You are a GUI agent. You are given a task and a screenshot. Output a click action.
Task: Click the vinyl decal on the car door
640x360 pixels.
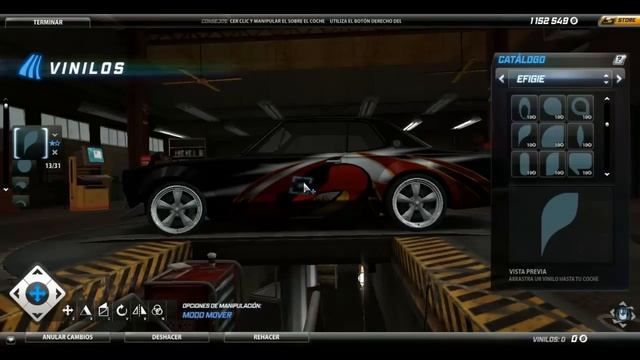[x=301, y=184]
